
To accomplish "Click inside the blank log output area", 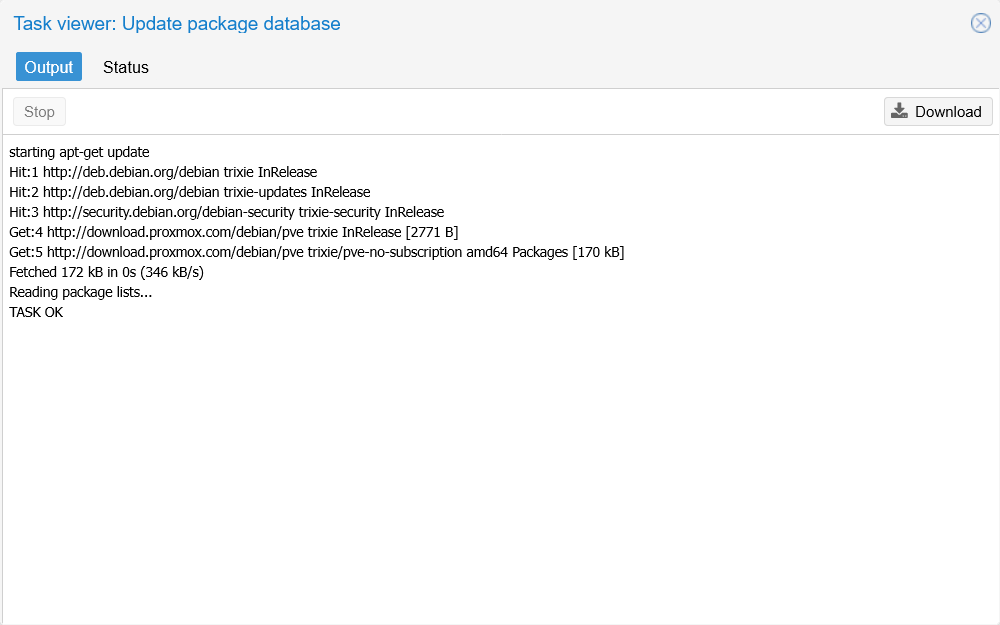I will [x=500, y=450].
